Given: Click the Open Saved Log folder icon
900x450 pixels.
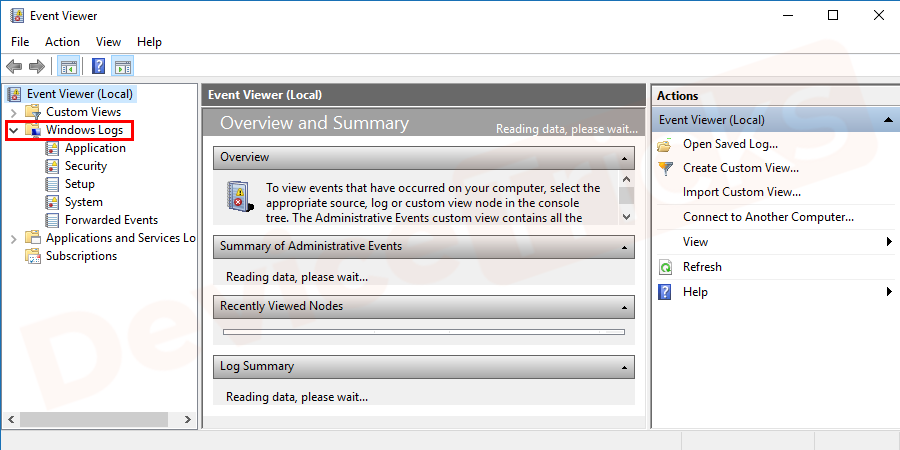Looking at the screenshot, I should tap(665, 145).
